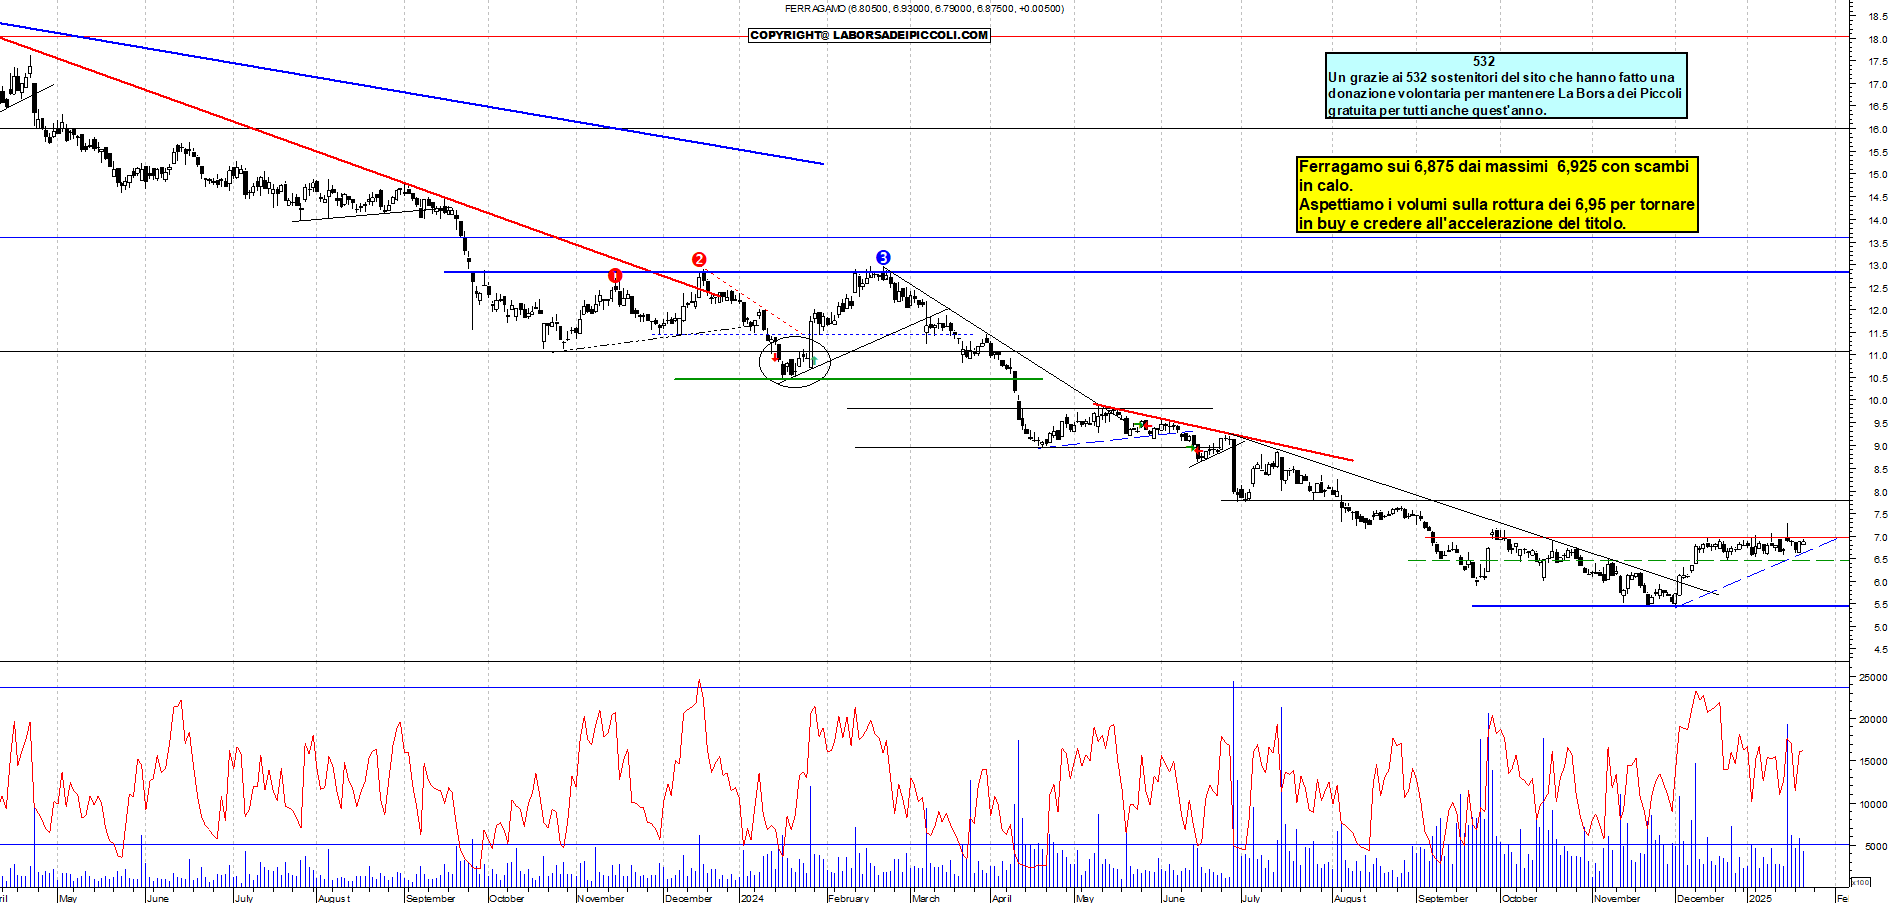
Task: Click the 17.0 price axis label
Action: (x=1877, y=85)
